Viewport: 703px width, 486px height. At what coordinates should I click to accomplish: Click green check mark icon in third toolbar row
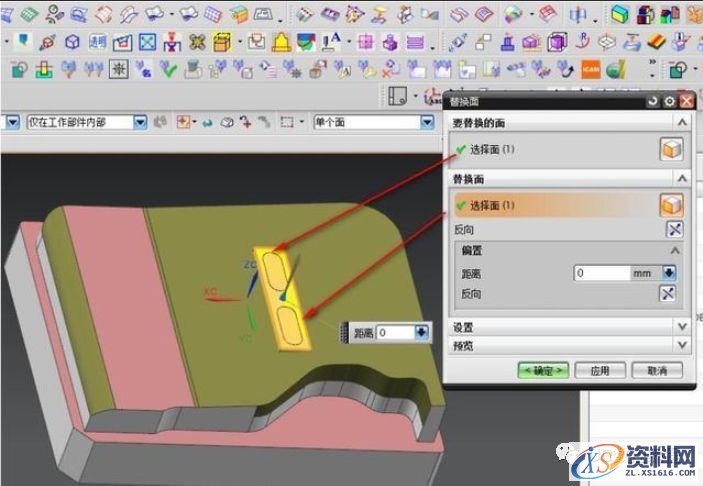(169, 69)
